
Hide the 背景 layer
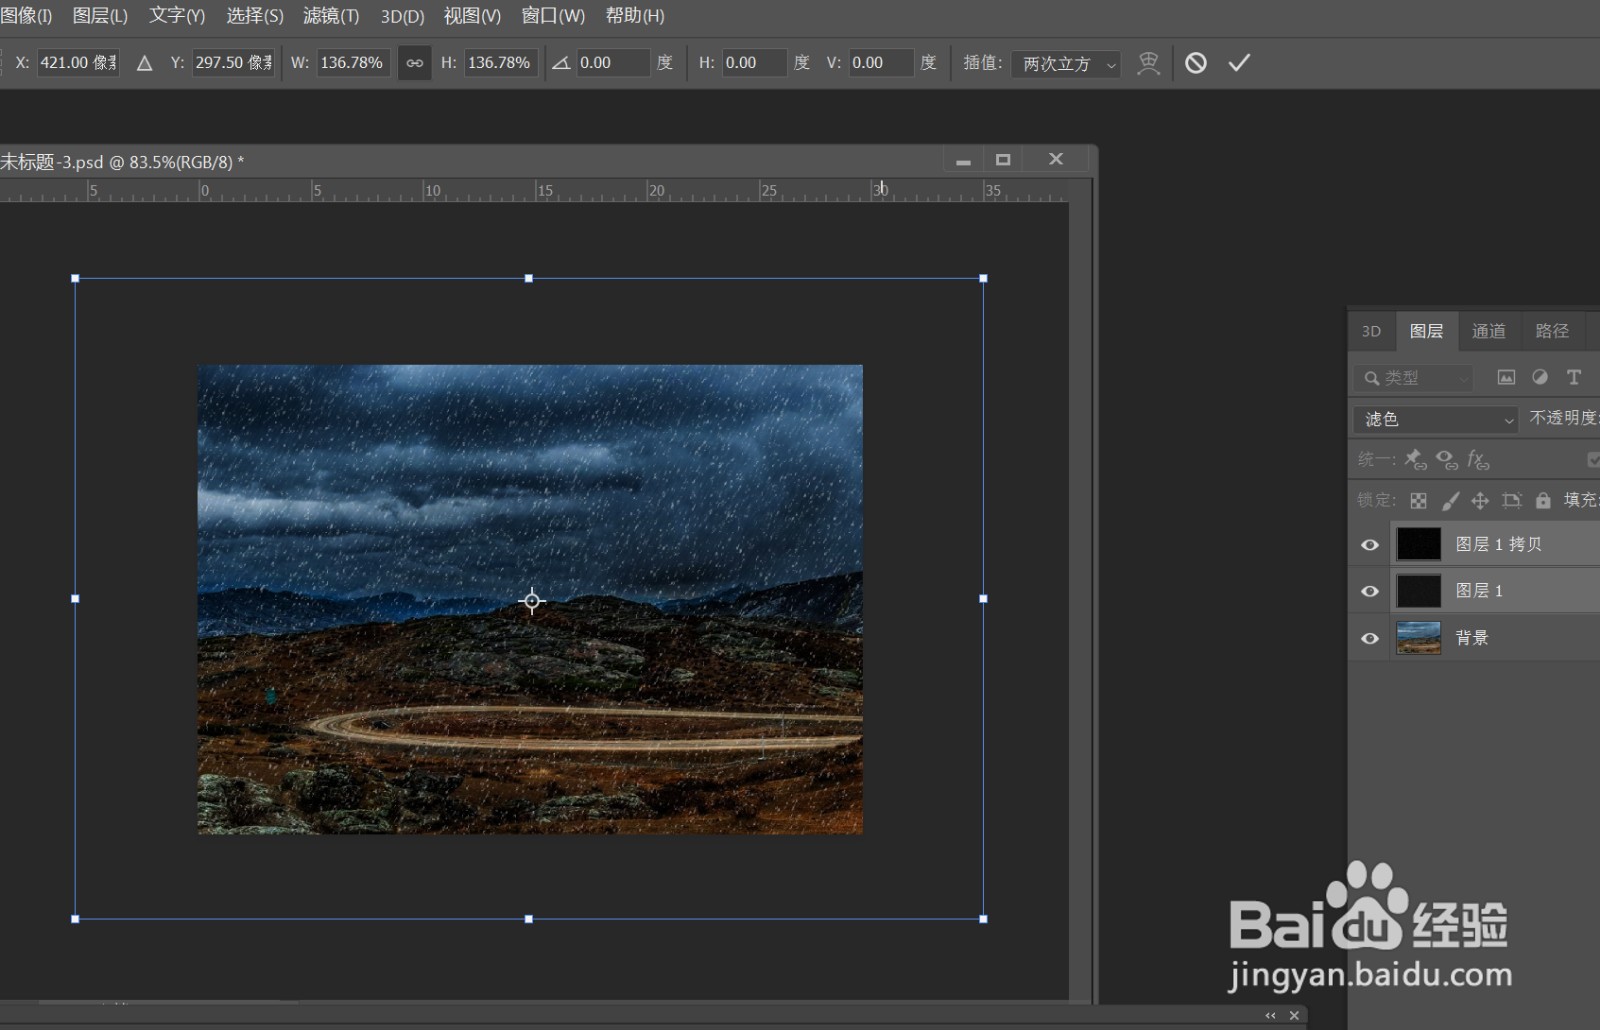[1370, 638]
